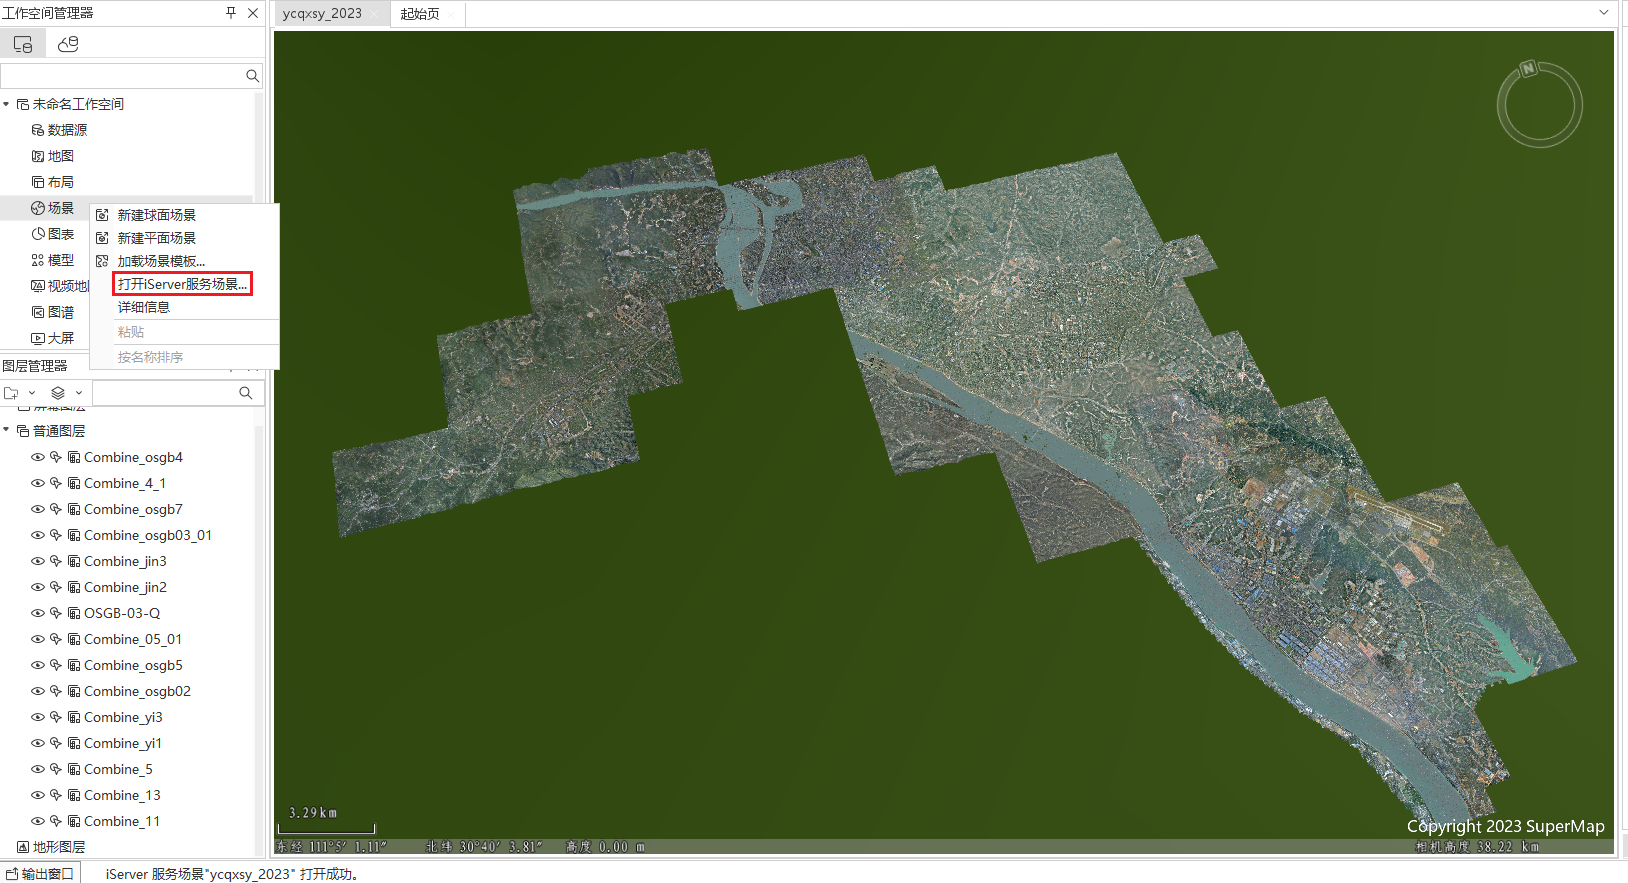Click the new planar scene icon
This screenshot has width=1628, height=883.
tap(102, 238)
